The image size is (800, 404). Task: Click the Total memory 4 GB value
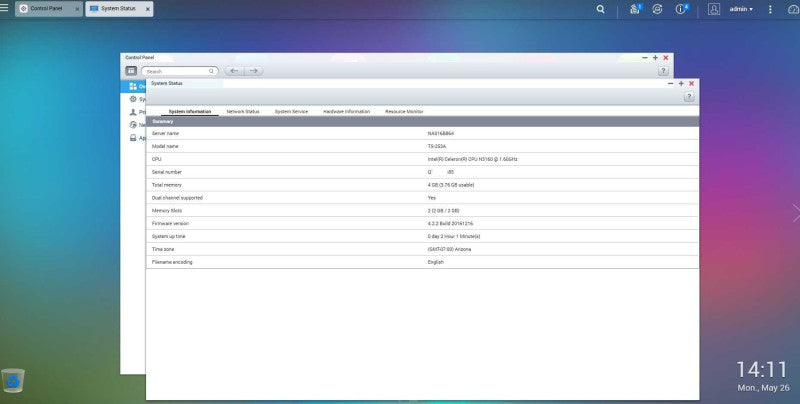451,185
